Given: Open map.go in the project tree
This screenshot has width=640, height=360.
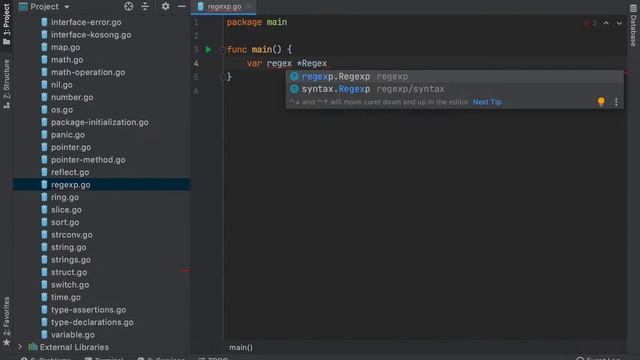Looking at the screenshot, I should click(65, 47).
